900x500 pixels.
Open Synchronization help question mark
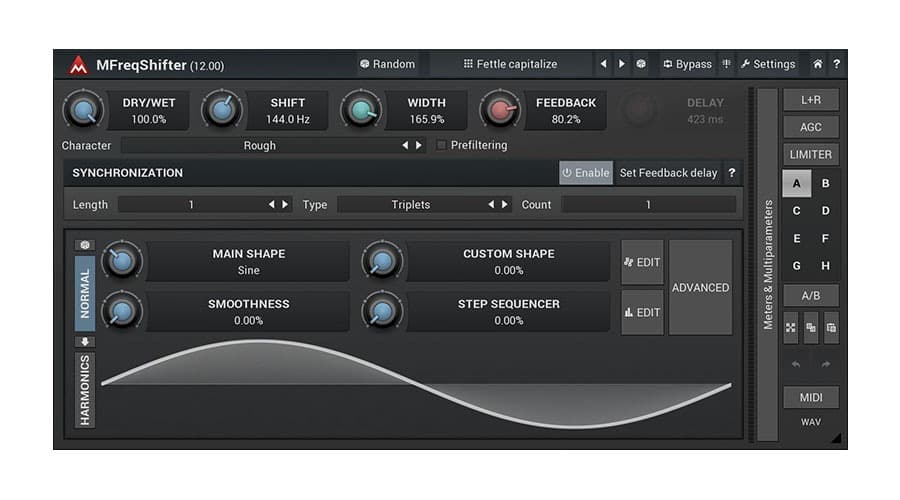click(732, 173)
